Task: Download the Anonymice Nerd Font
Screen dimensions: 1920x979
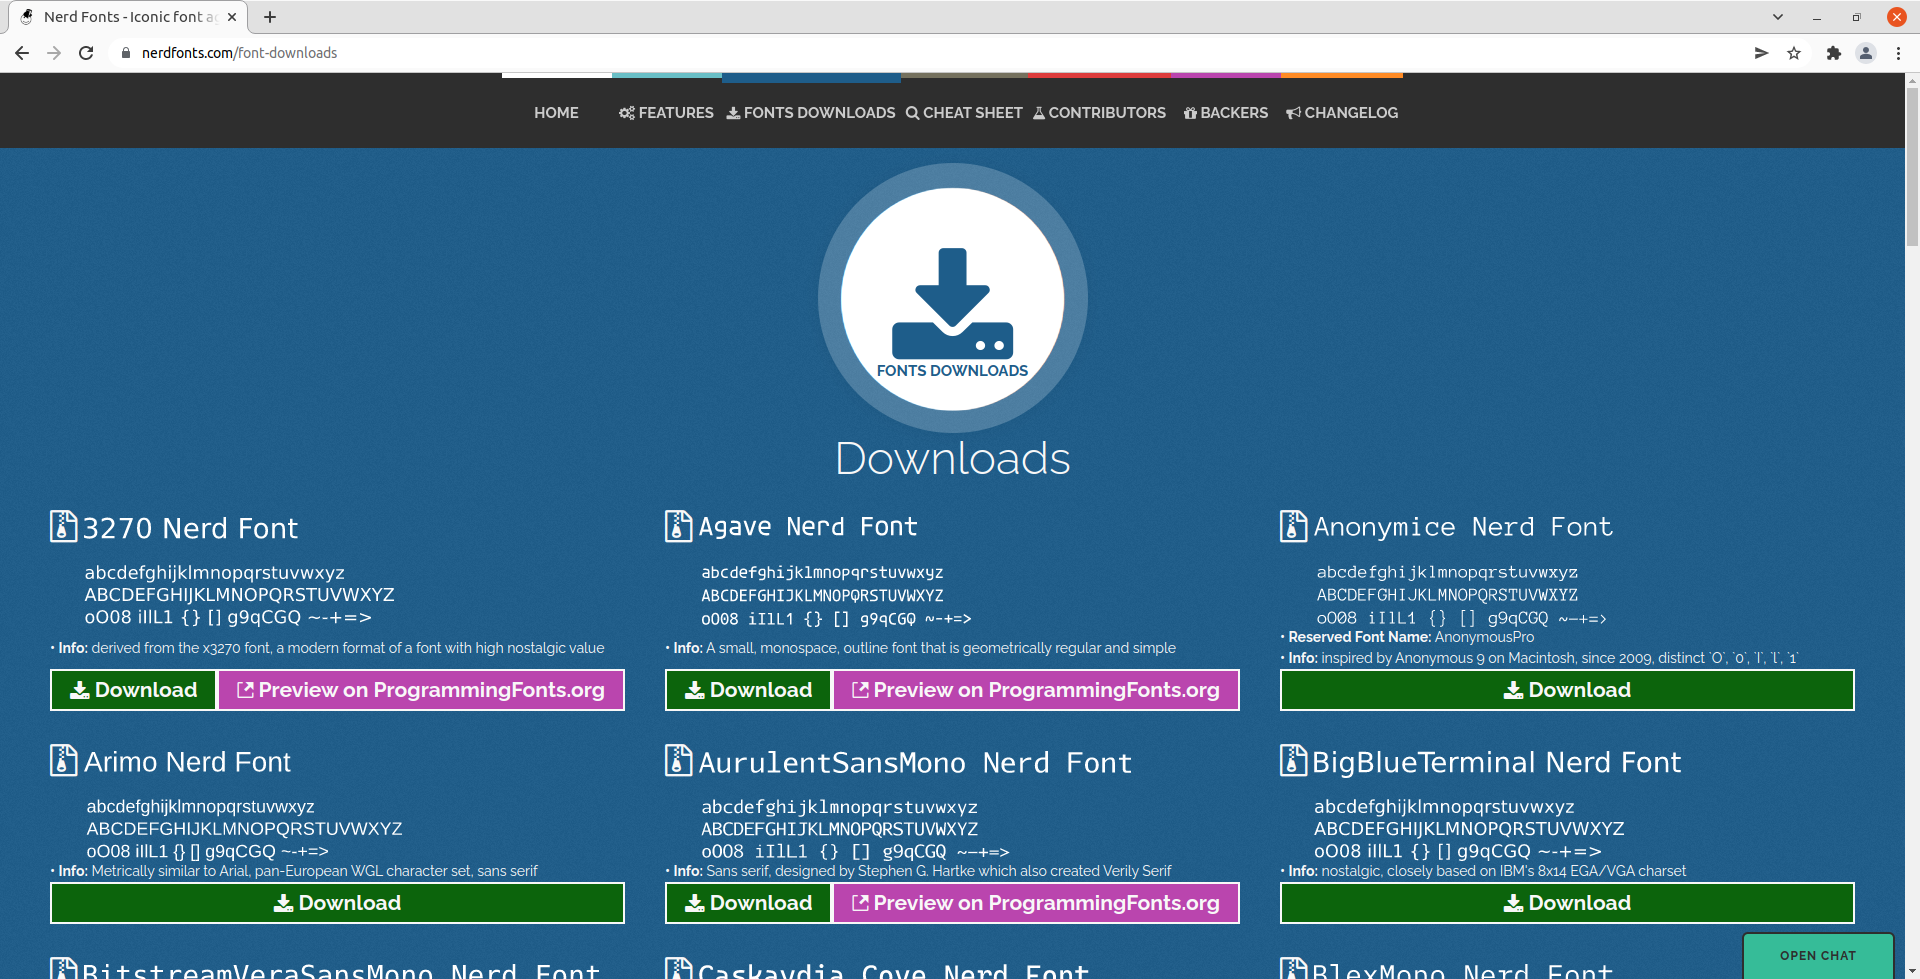Action: point(1567,690)
